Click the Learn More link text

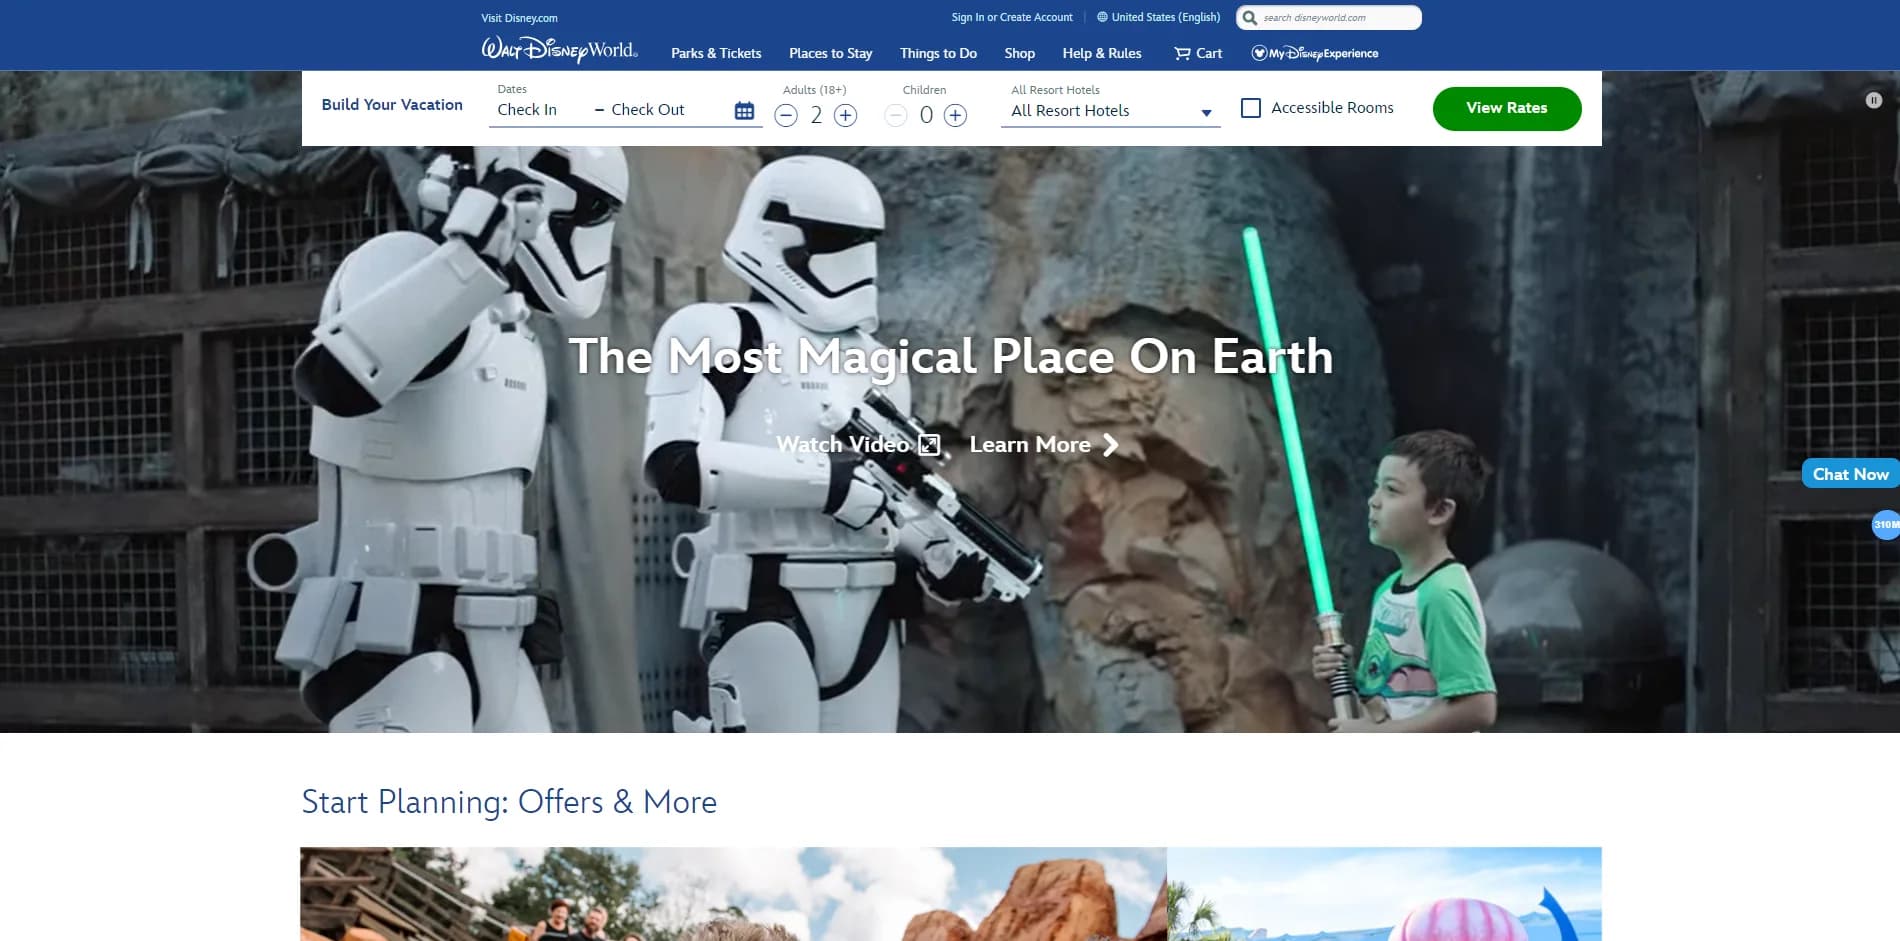pyautogui.click(x=1030, y=445)
